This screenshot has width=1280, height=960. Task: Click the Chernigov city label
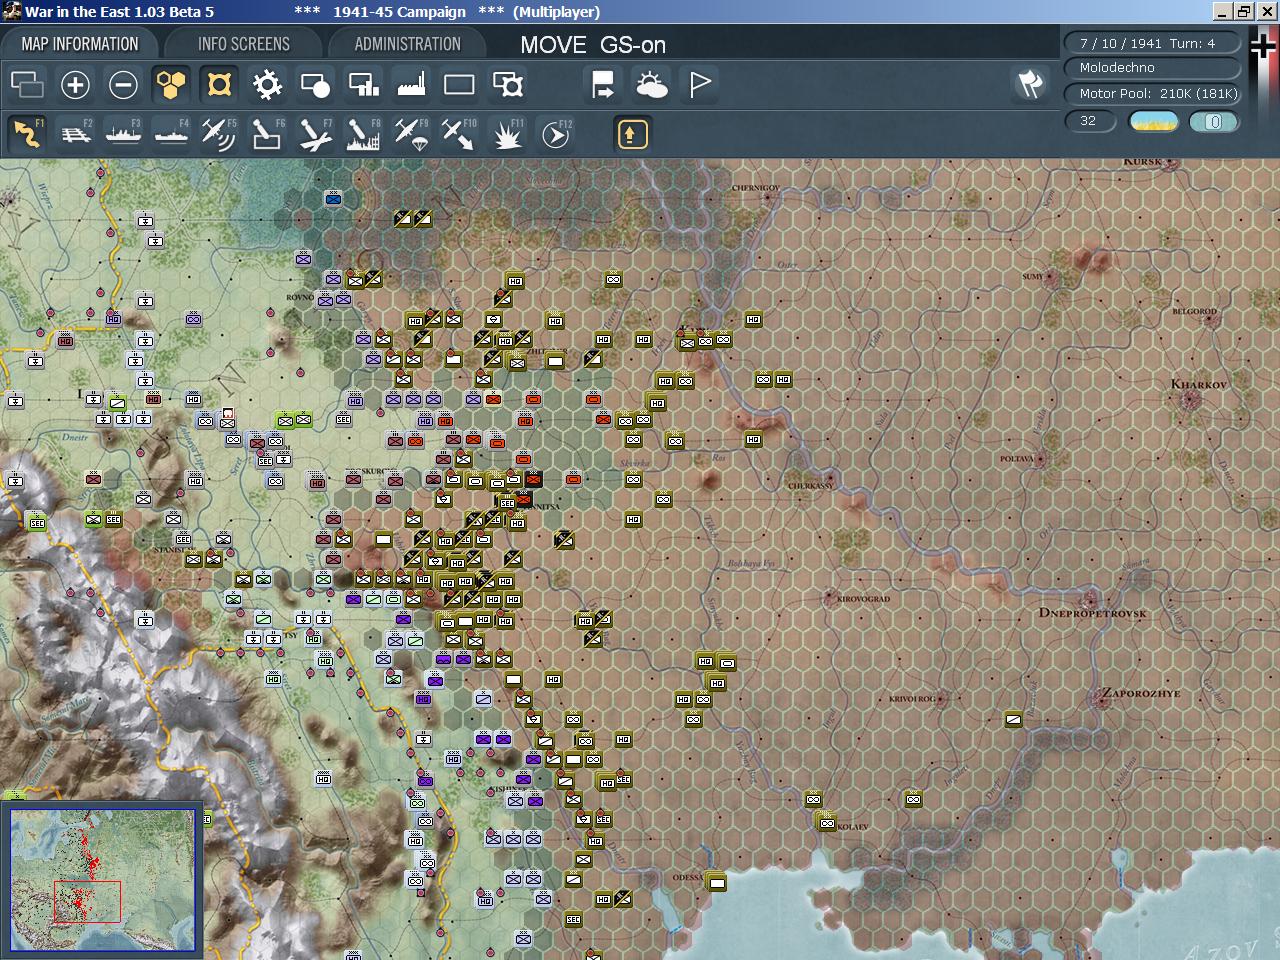pos(755,188)
